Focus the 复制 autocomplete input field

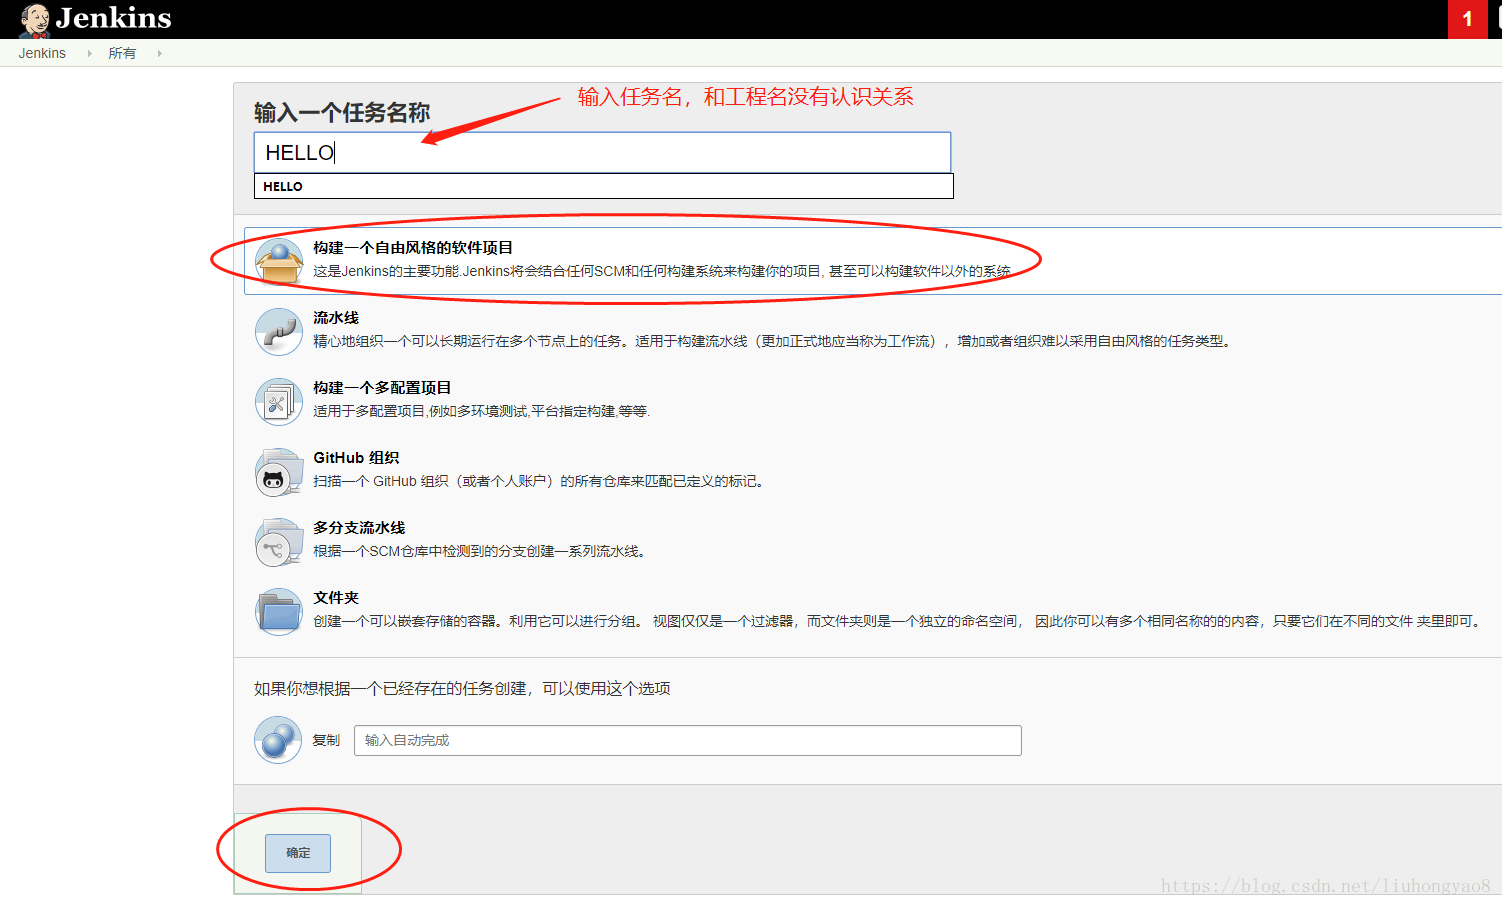click(x=688, y=740)
